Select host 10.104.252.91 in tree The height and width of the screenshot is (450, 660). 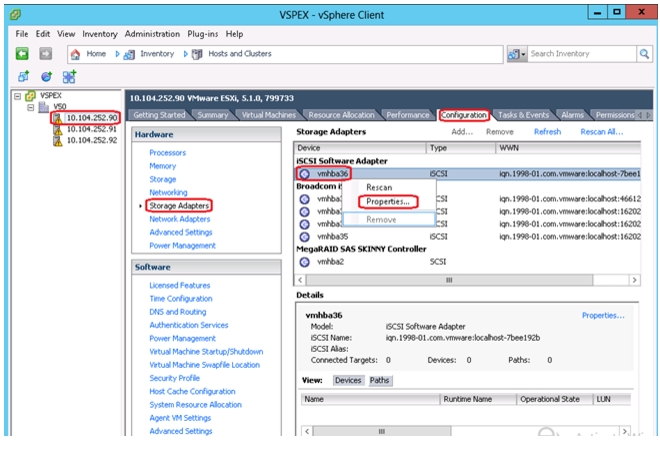click(x=92, y=129)
